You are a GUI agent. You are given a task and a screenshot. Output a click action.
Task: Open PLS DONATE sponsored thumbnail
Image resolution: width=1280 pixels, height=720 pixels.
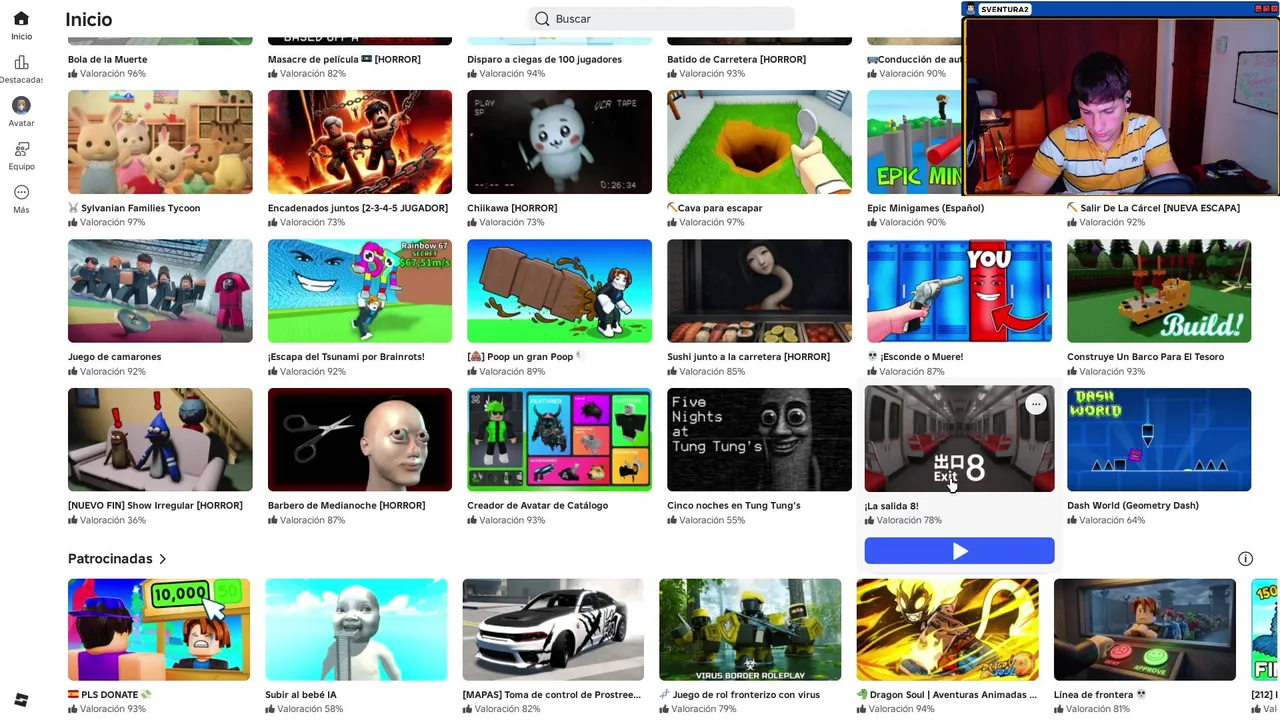click(x=159, y=630)
